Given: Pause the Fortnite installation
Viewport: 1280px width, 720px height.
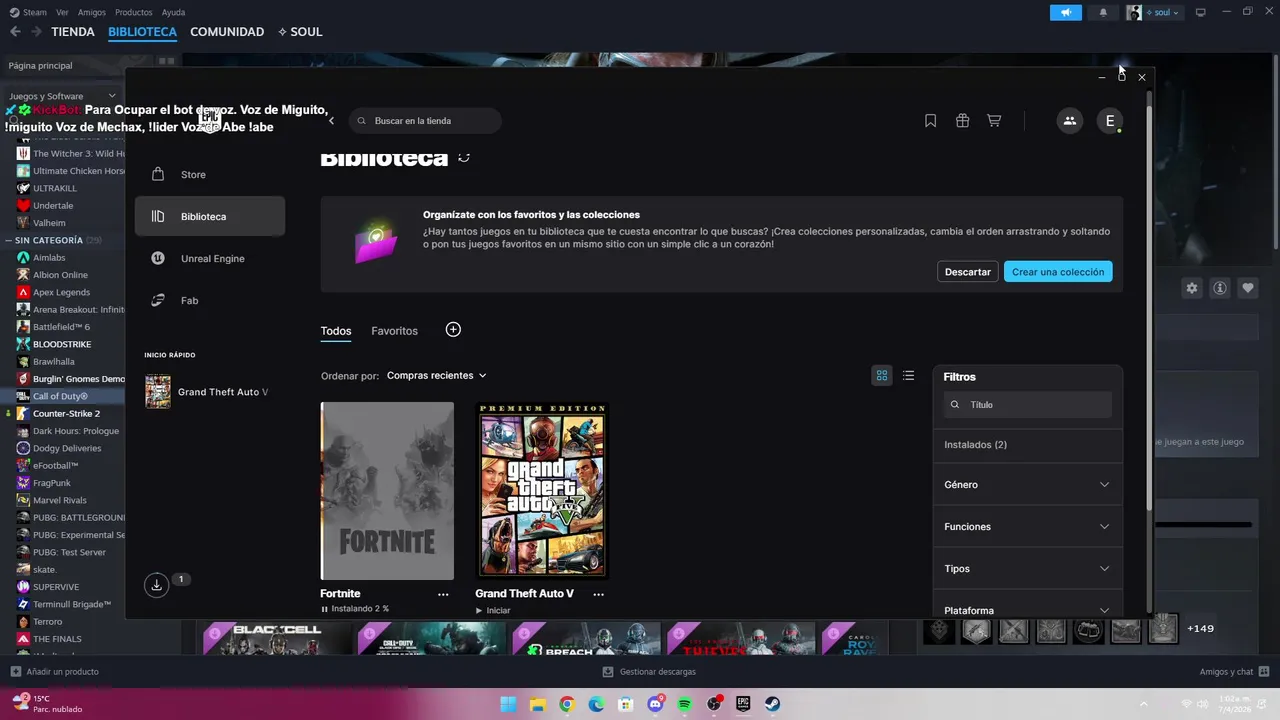Looking at the screenshot, I should click(x=324, y=609).
